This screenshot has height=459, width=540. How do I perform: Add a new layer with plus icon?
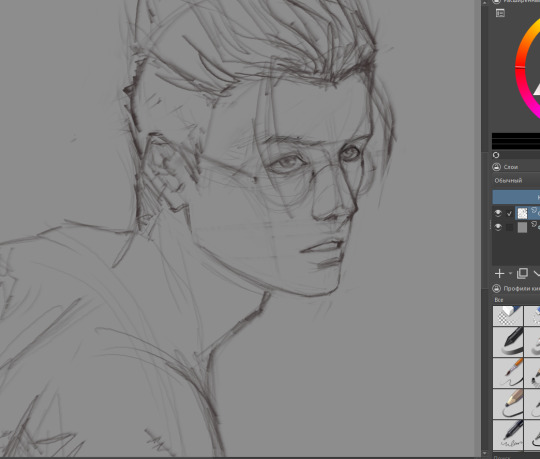coord(499,273)
